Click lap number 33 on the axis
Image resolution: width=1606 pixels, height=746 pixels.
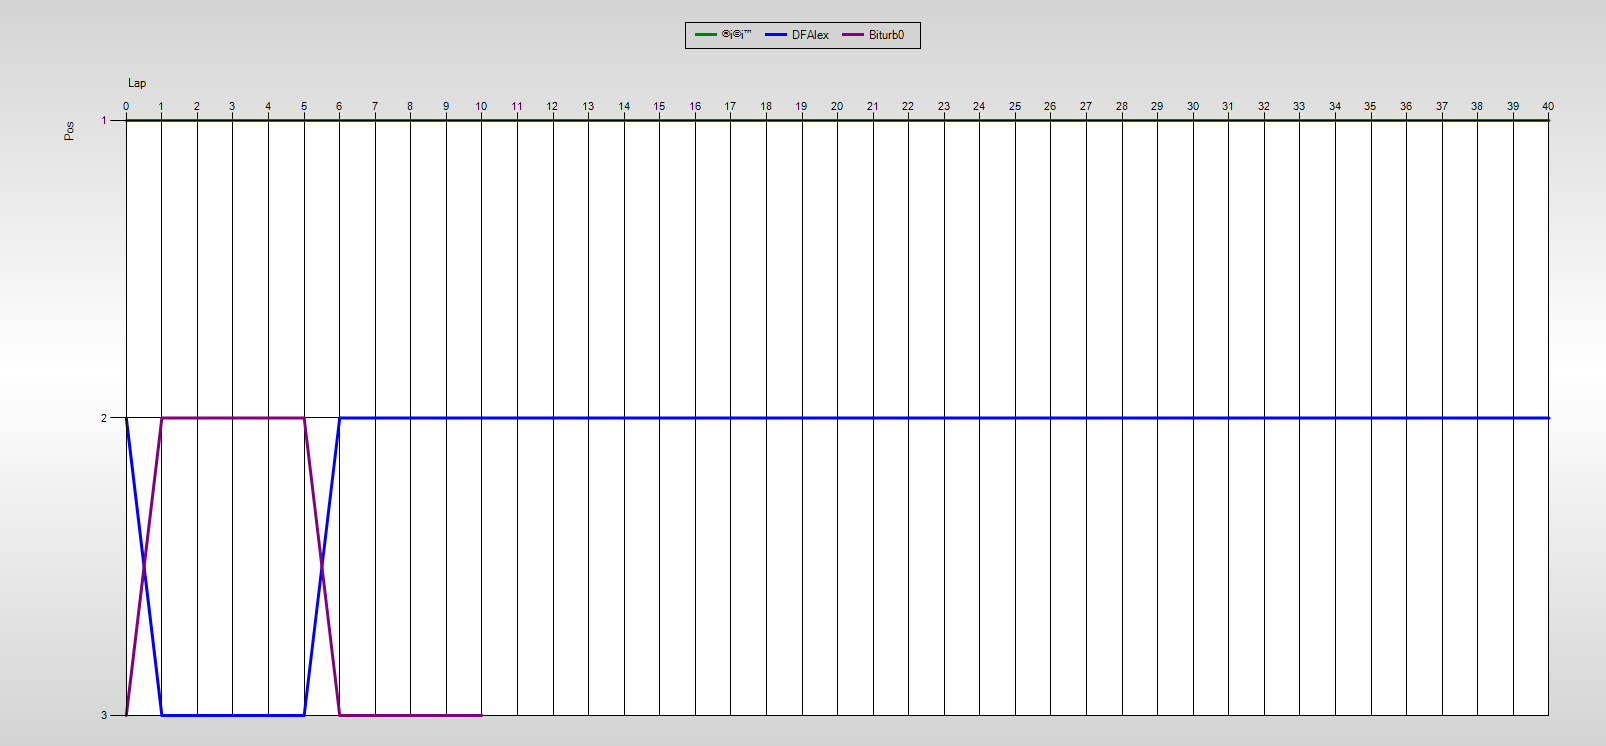point(1299,106)
